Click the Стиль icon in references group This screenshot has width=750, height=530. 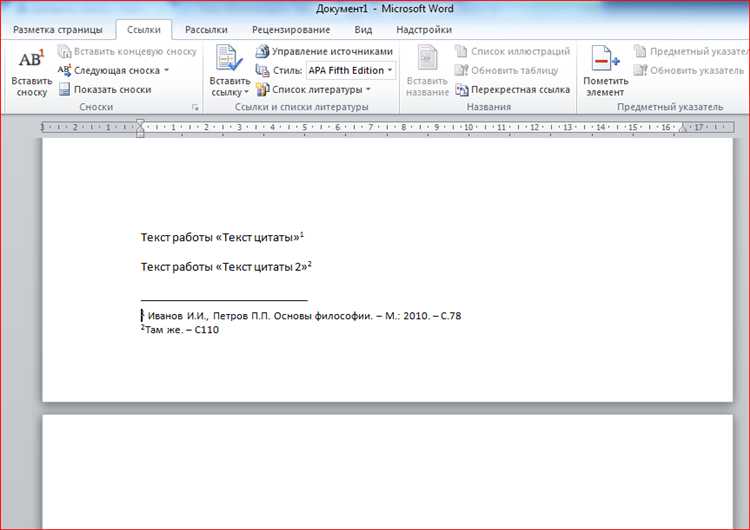tap(262, 70)
